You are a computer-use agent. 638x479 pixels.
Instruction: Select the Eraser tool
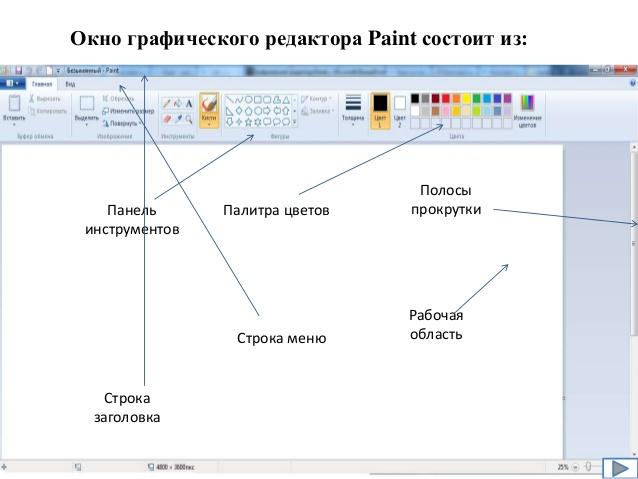[167, 119]
